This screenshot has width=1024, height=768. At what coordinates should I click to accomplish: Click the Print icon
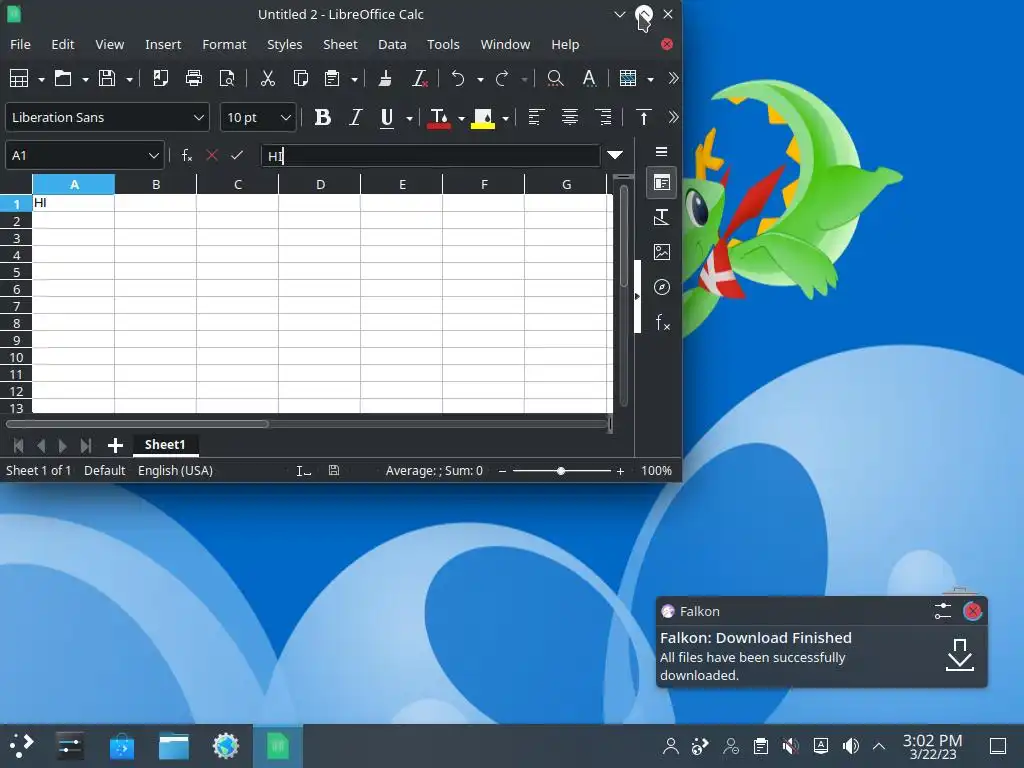194,78
